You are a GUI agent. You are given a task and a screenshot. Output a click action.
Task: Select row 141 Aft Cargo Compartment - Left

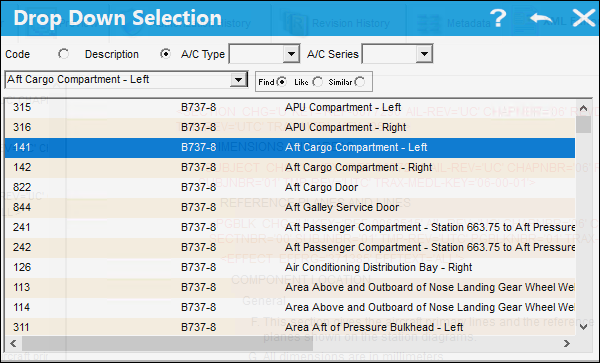[x=290, y=148]
